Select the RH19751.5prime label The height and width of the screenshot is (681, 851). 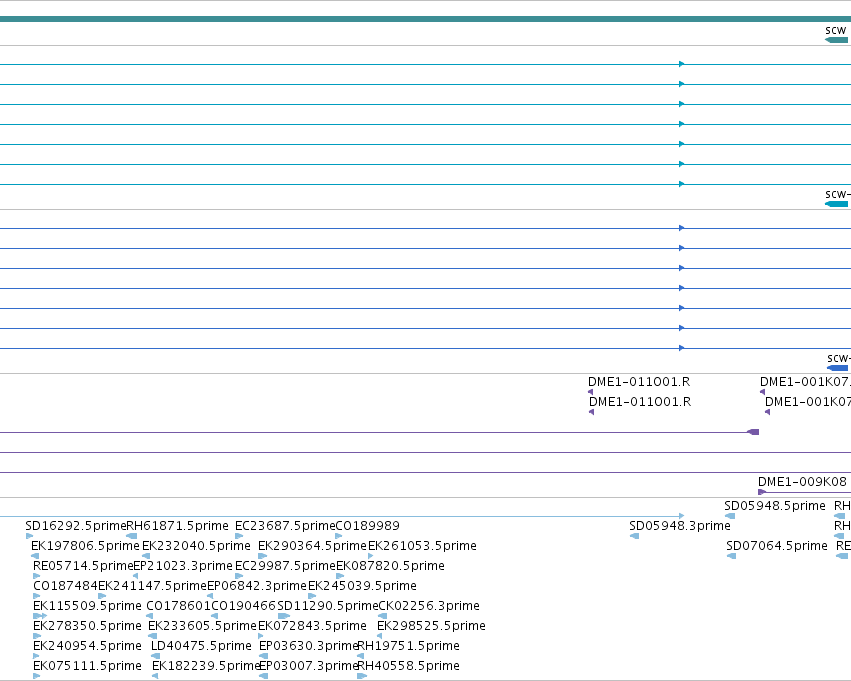pos(409,646)
